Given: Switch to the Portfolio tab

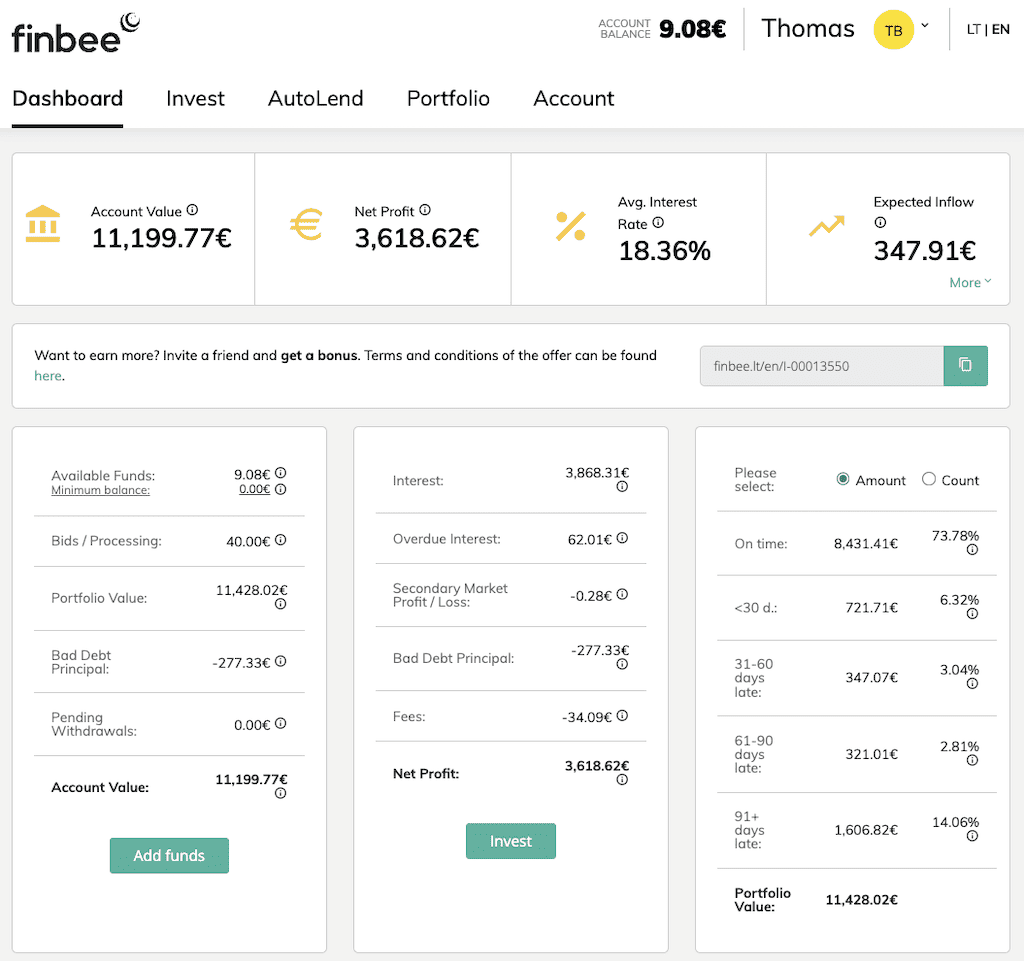Looking at the screenshot, I should (x=448, y=99).
